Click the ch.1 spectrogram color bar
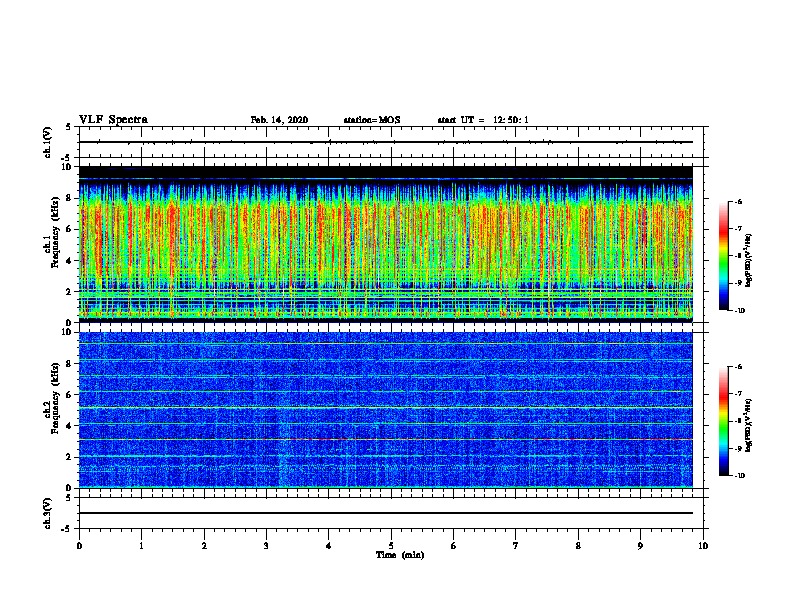792x612 pixels. (724, 256)
